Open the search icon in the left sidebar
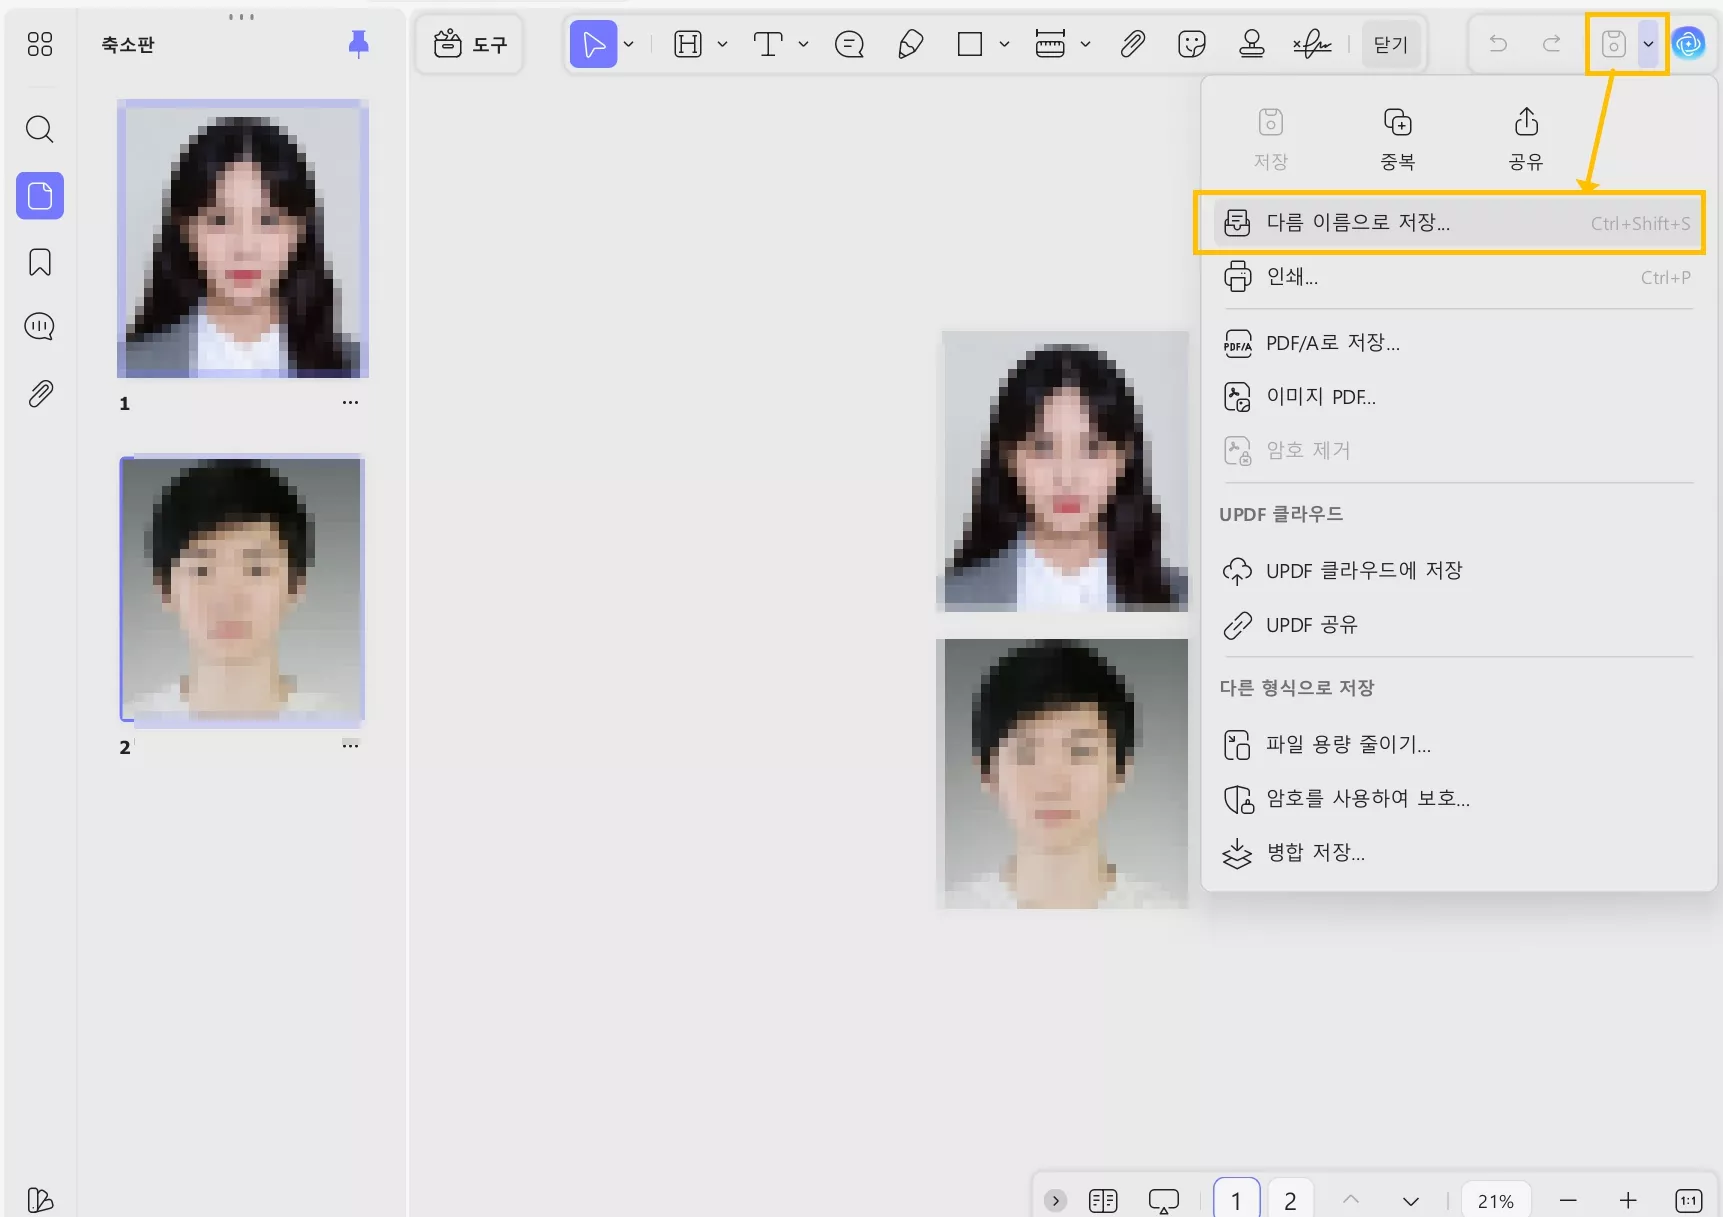The width and height of the screenshot is (1723, 1217). tap(39, 129)
